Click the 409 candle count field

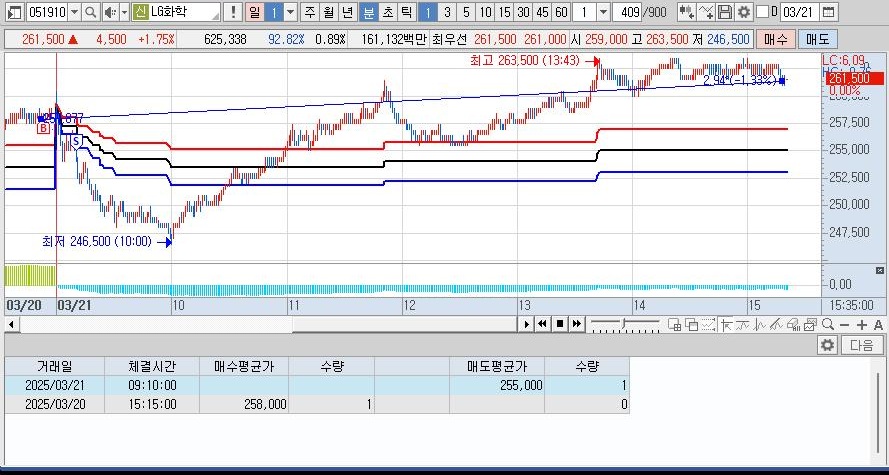tap(626, 12)
